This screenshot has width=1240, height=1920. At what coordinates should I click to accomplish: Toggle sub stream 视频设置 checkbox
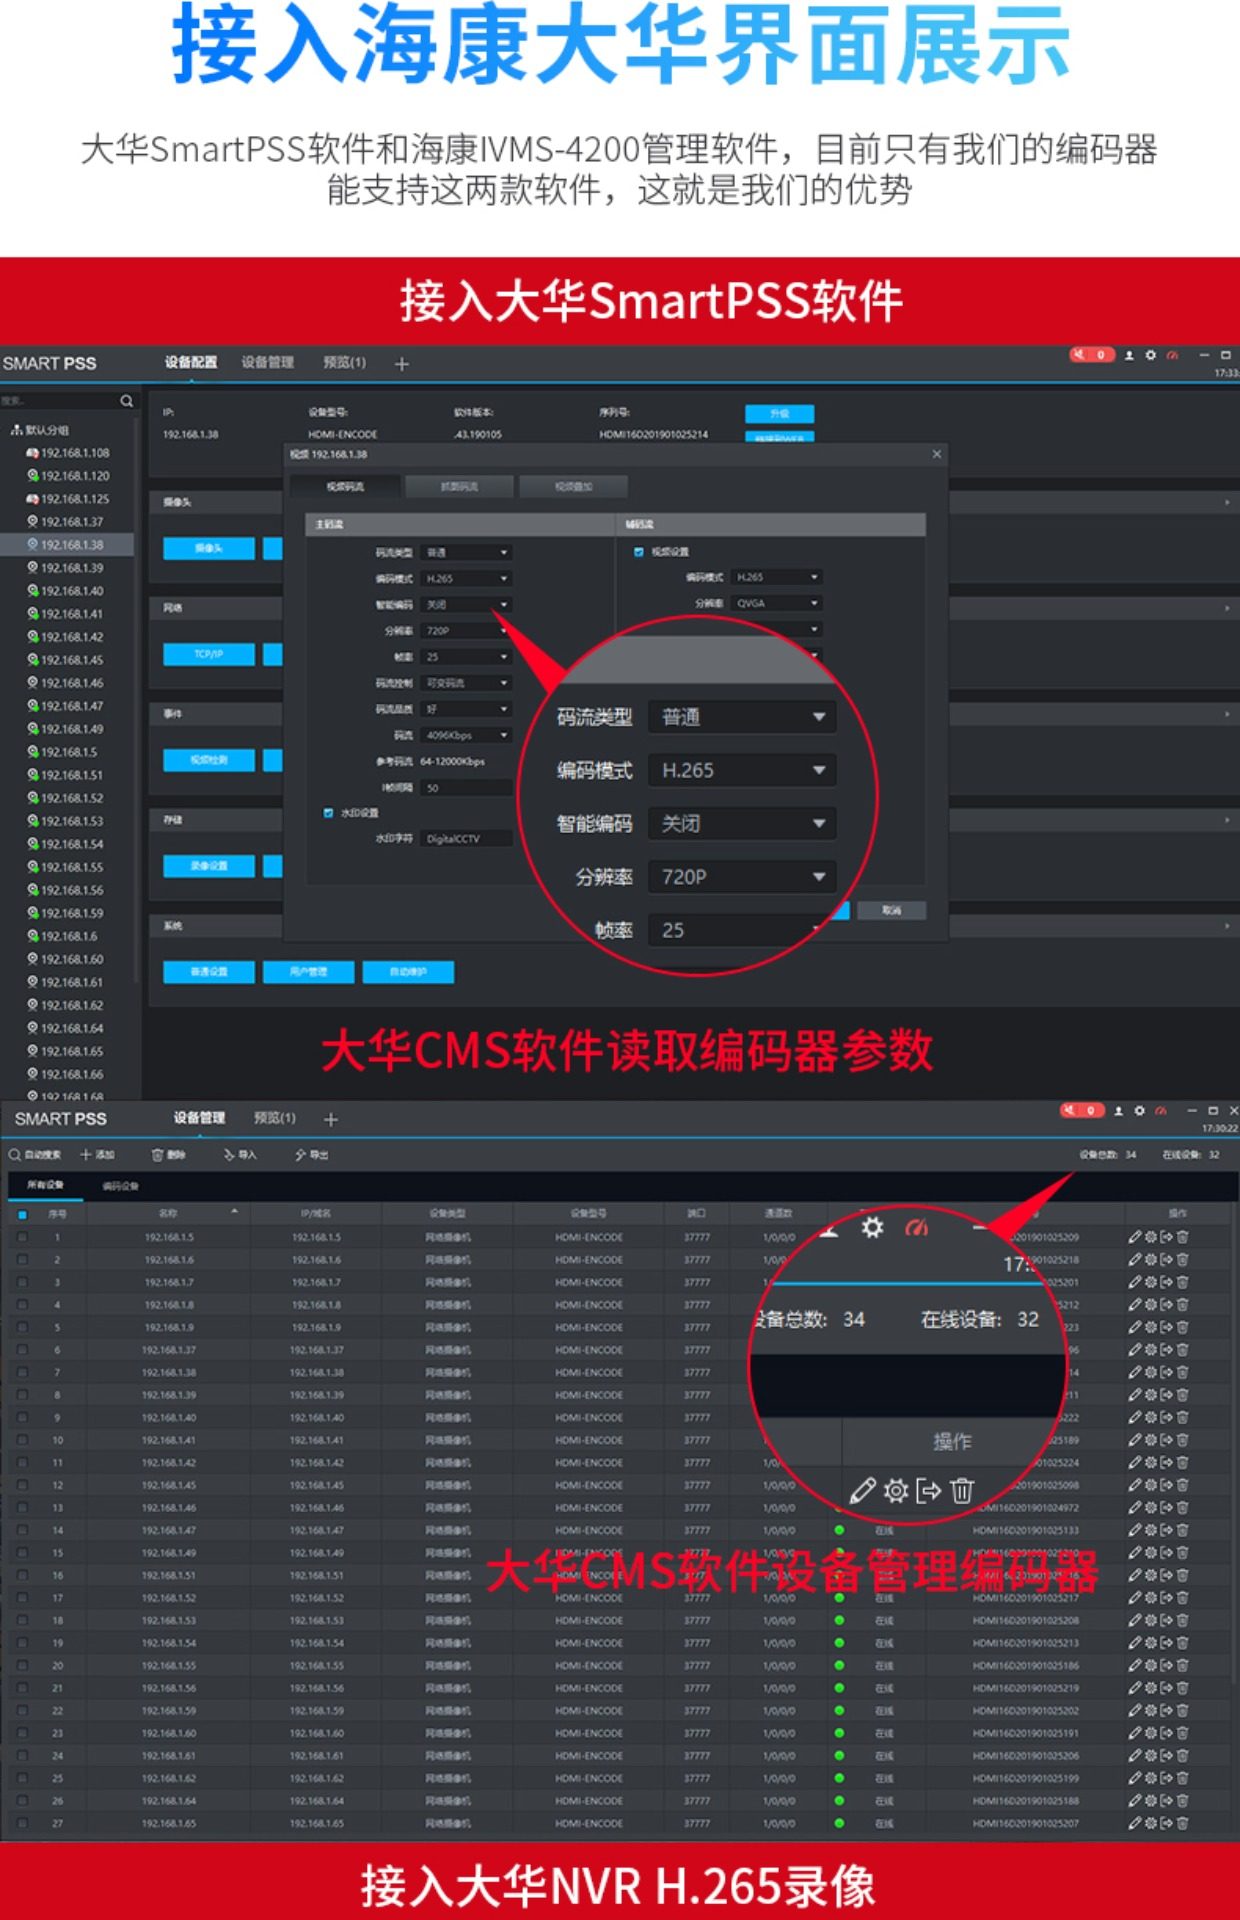click(638, 552)
